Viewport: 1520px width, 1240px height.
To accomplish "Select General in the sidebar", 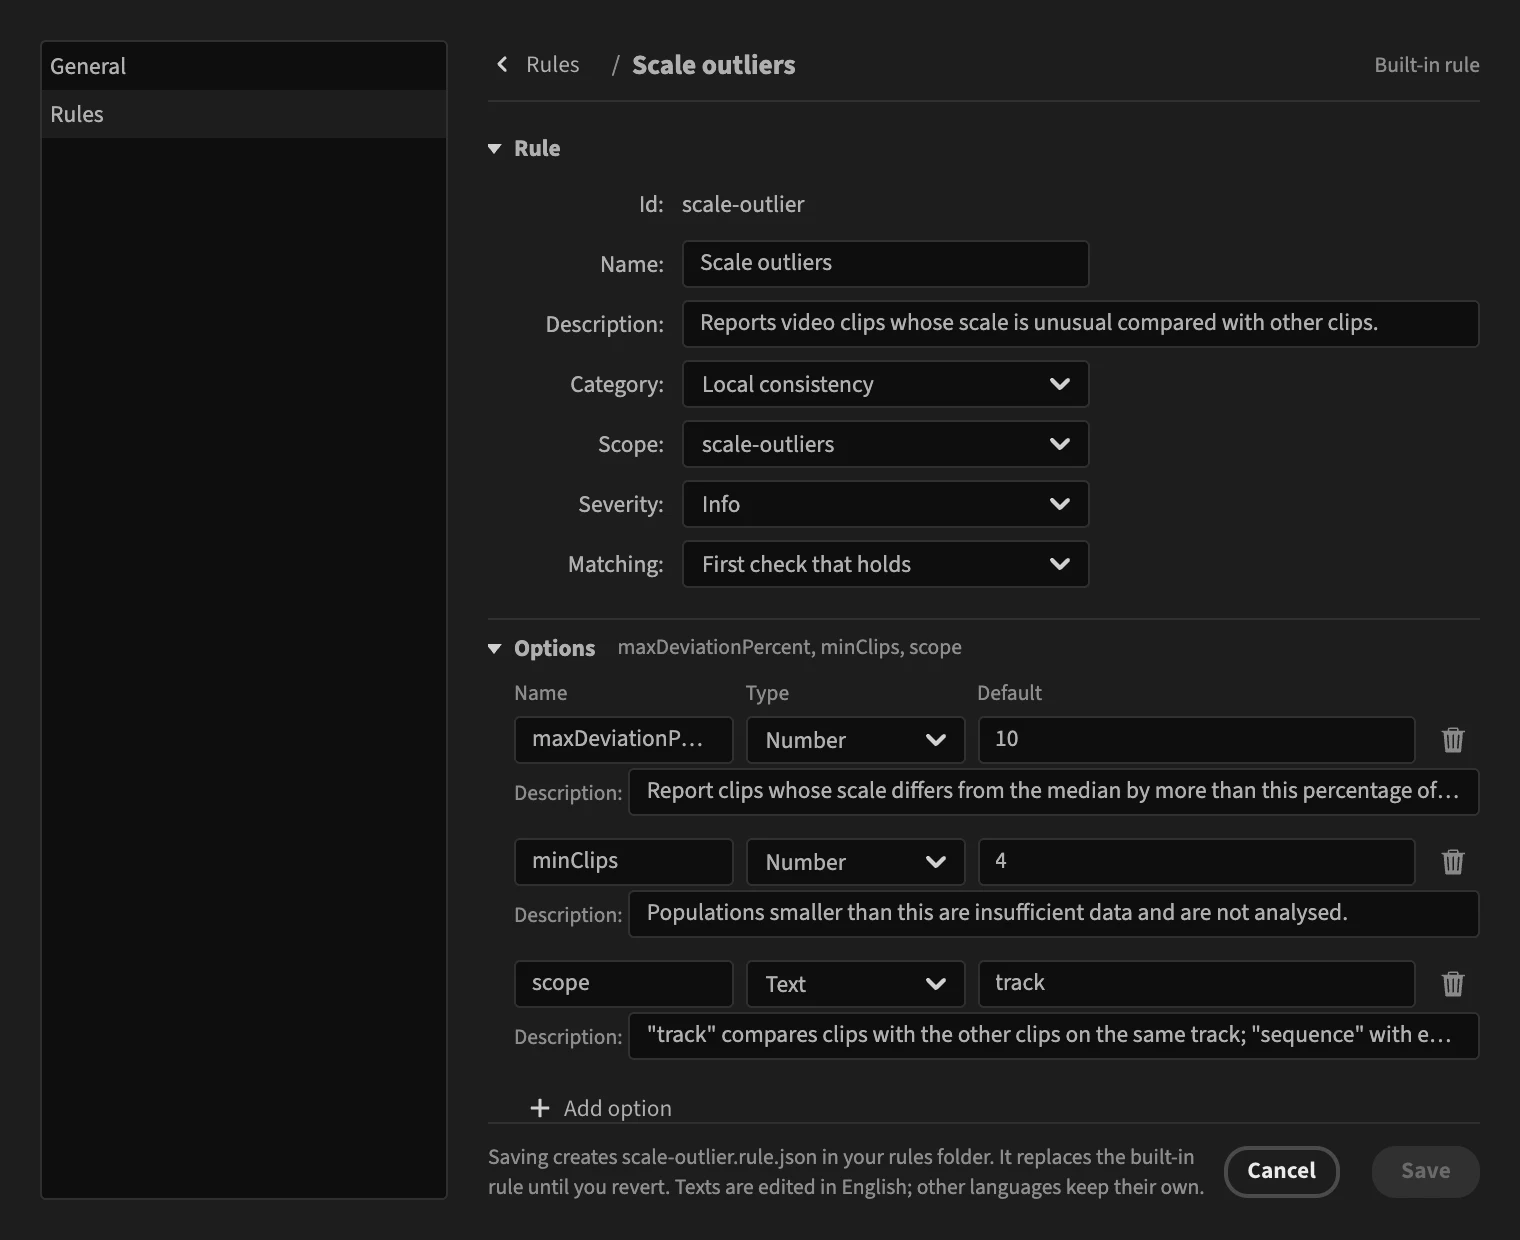I will coord(244,66).
